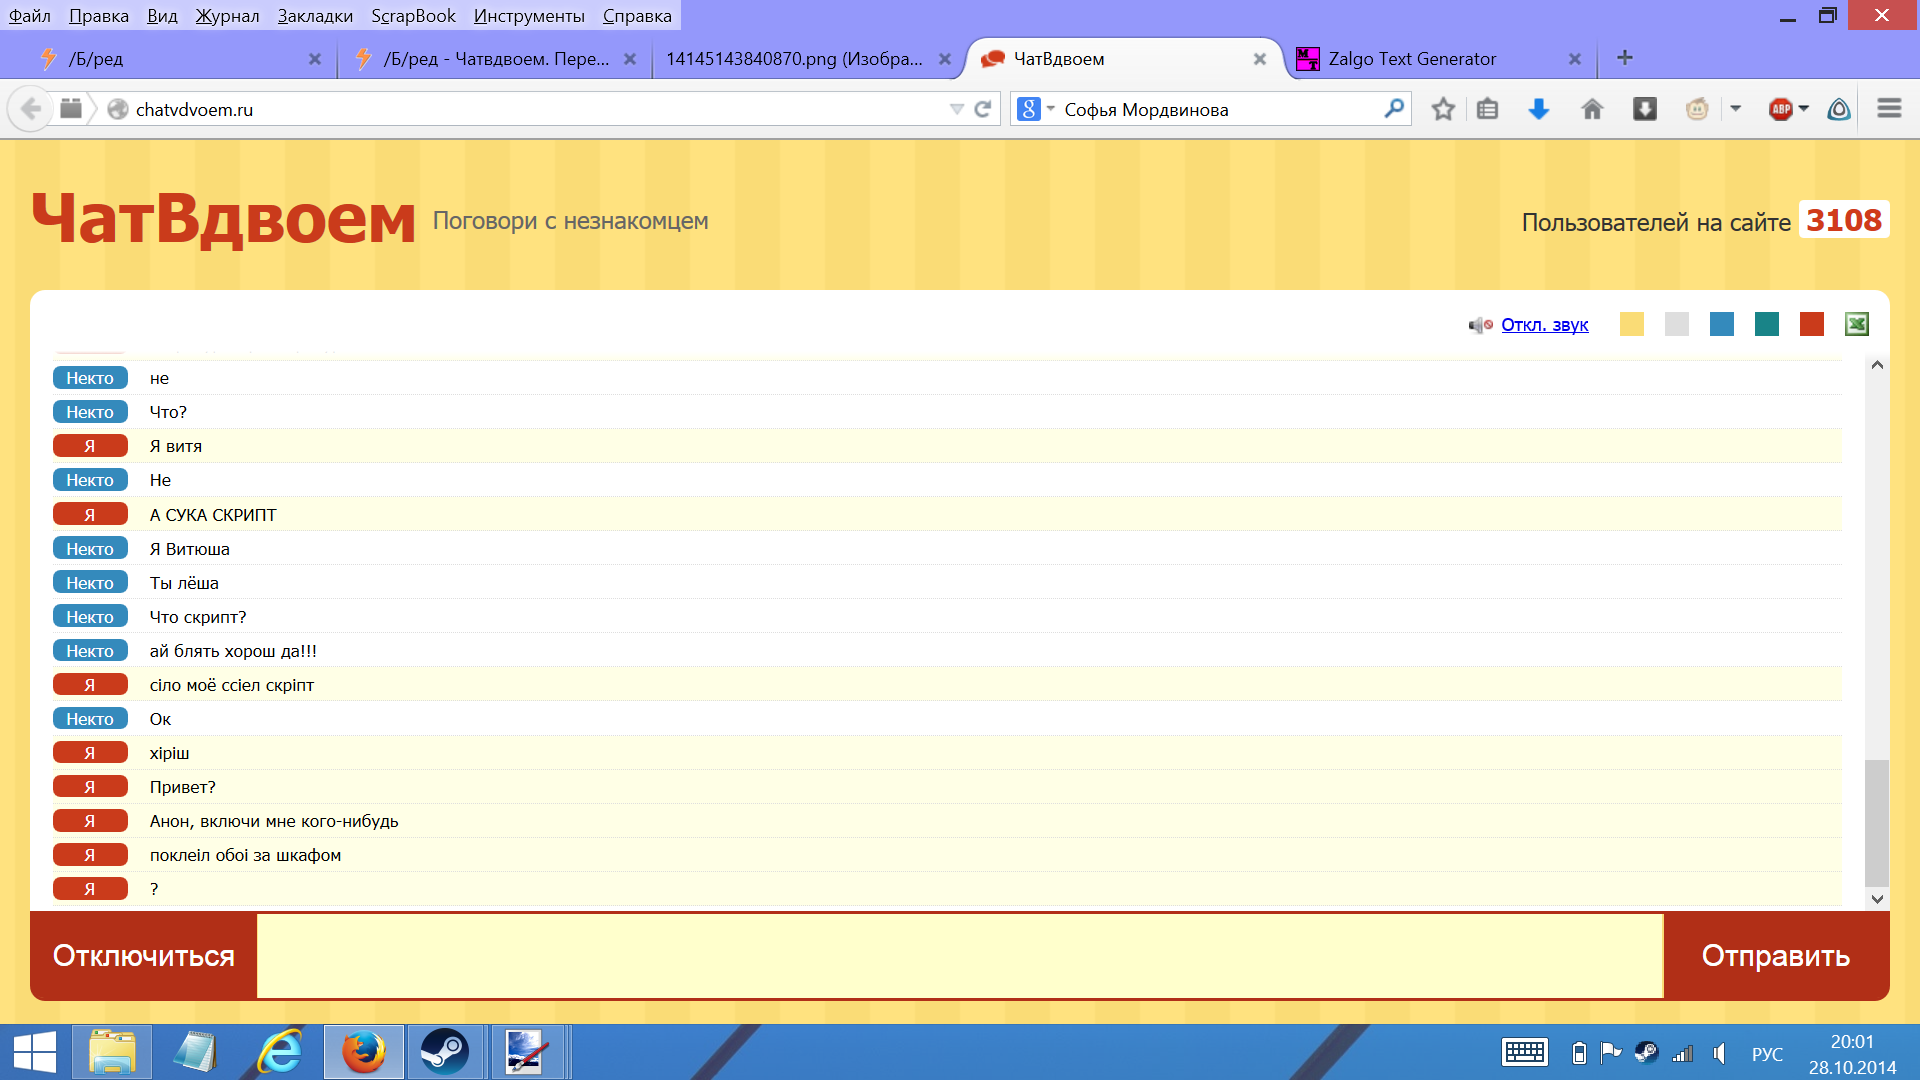
Task: Open the downloads arrow icon
Action: pyautogui.click(x=1539, y=109)
